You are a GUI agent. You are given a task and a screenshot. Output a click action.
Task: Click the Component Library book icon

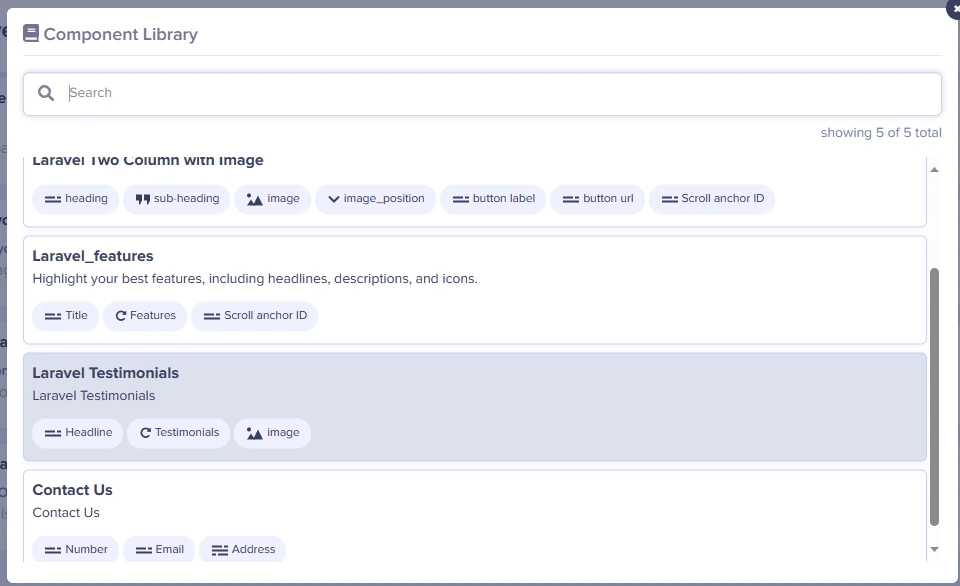(31, 34)
